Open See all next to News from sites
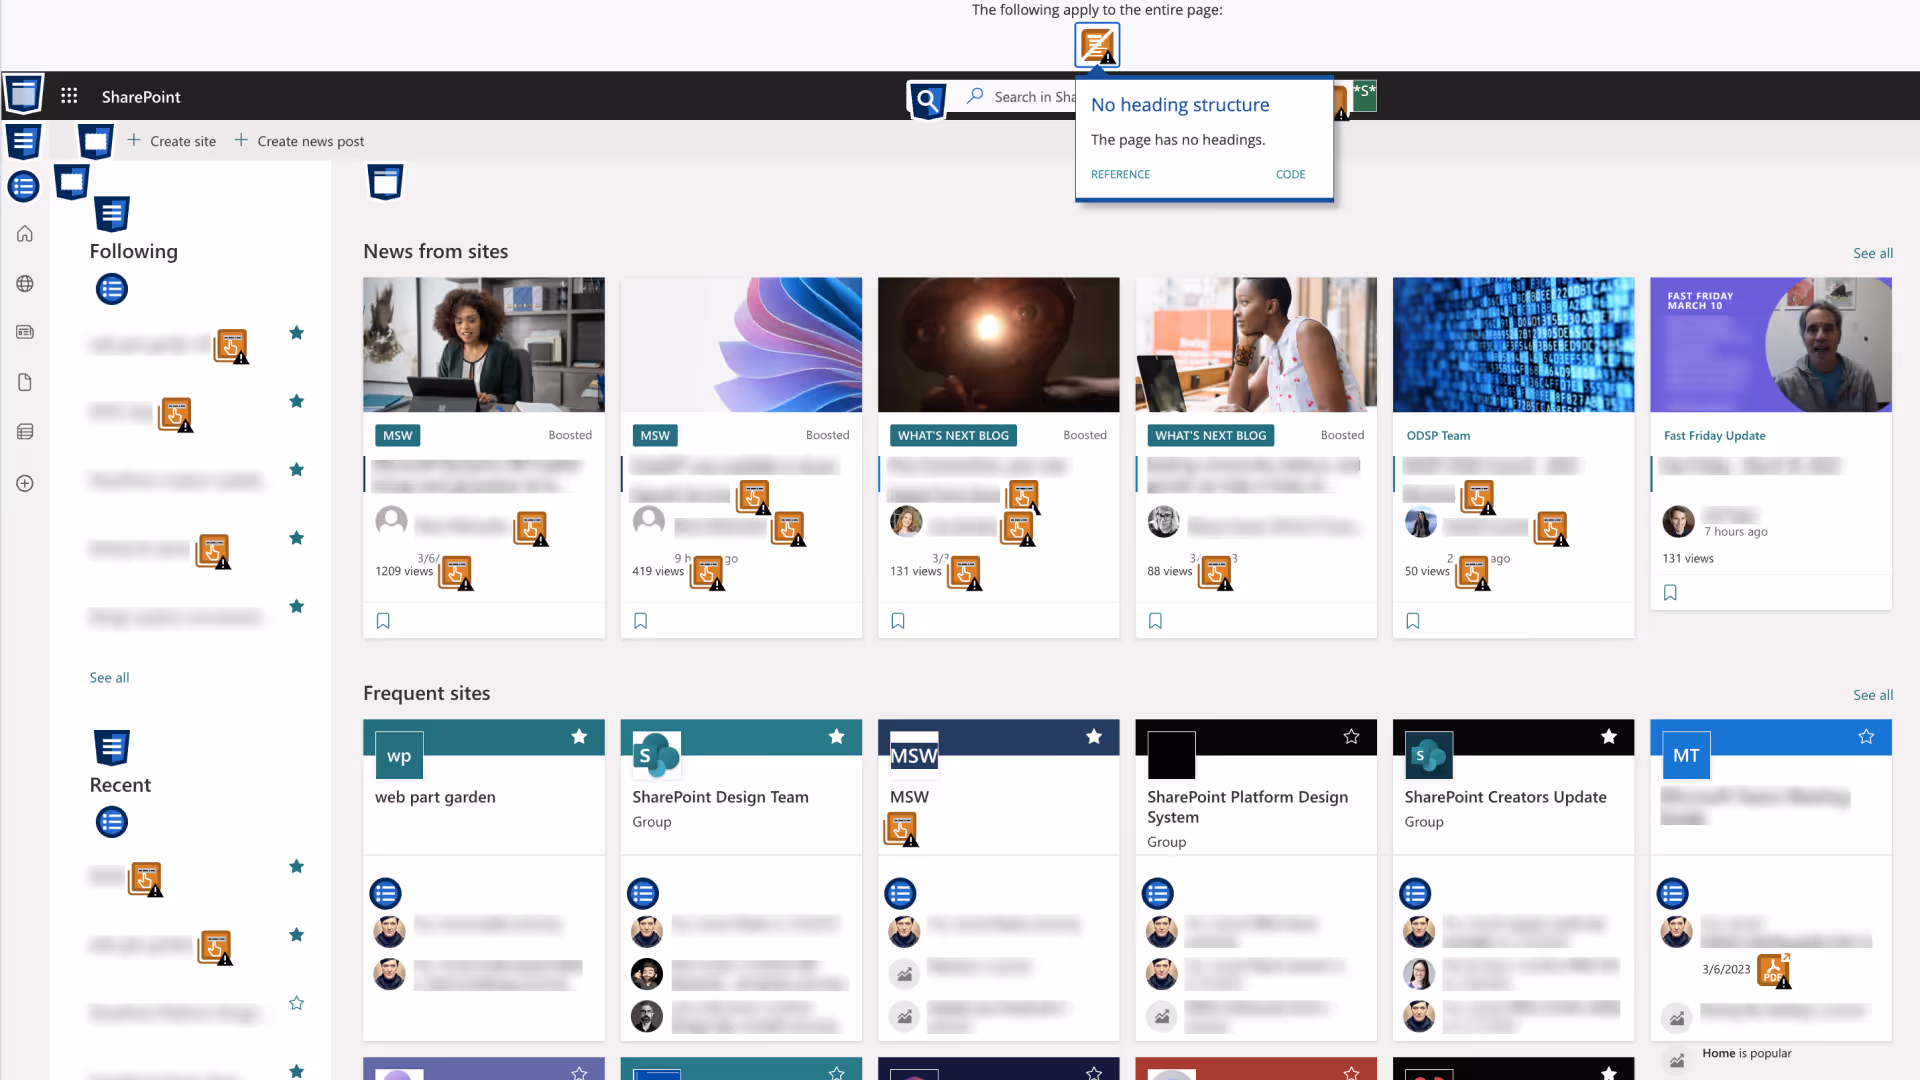Image resolution: width=1920 pixels, height=1080 pixels. tap(1872, 253)
